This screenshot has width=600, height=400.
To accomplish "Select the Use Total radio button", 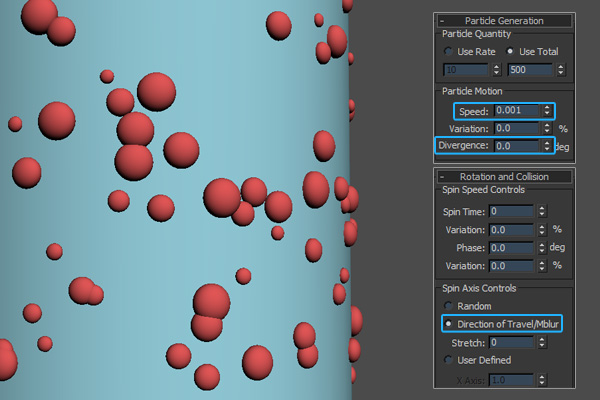I will (512, 52).
